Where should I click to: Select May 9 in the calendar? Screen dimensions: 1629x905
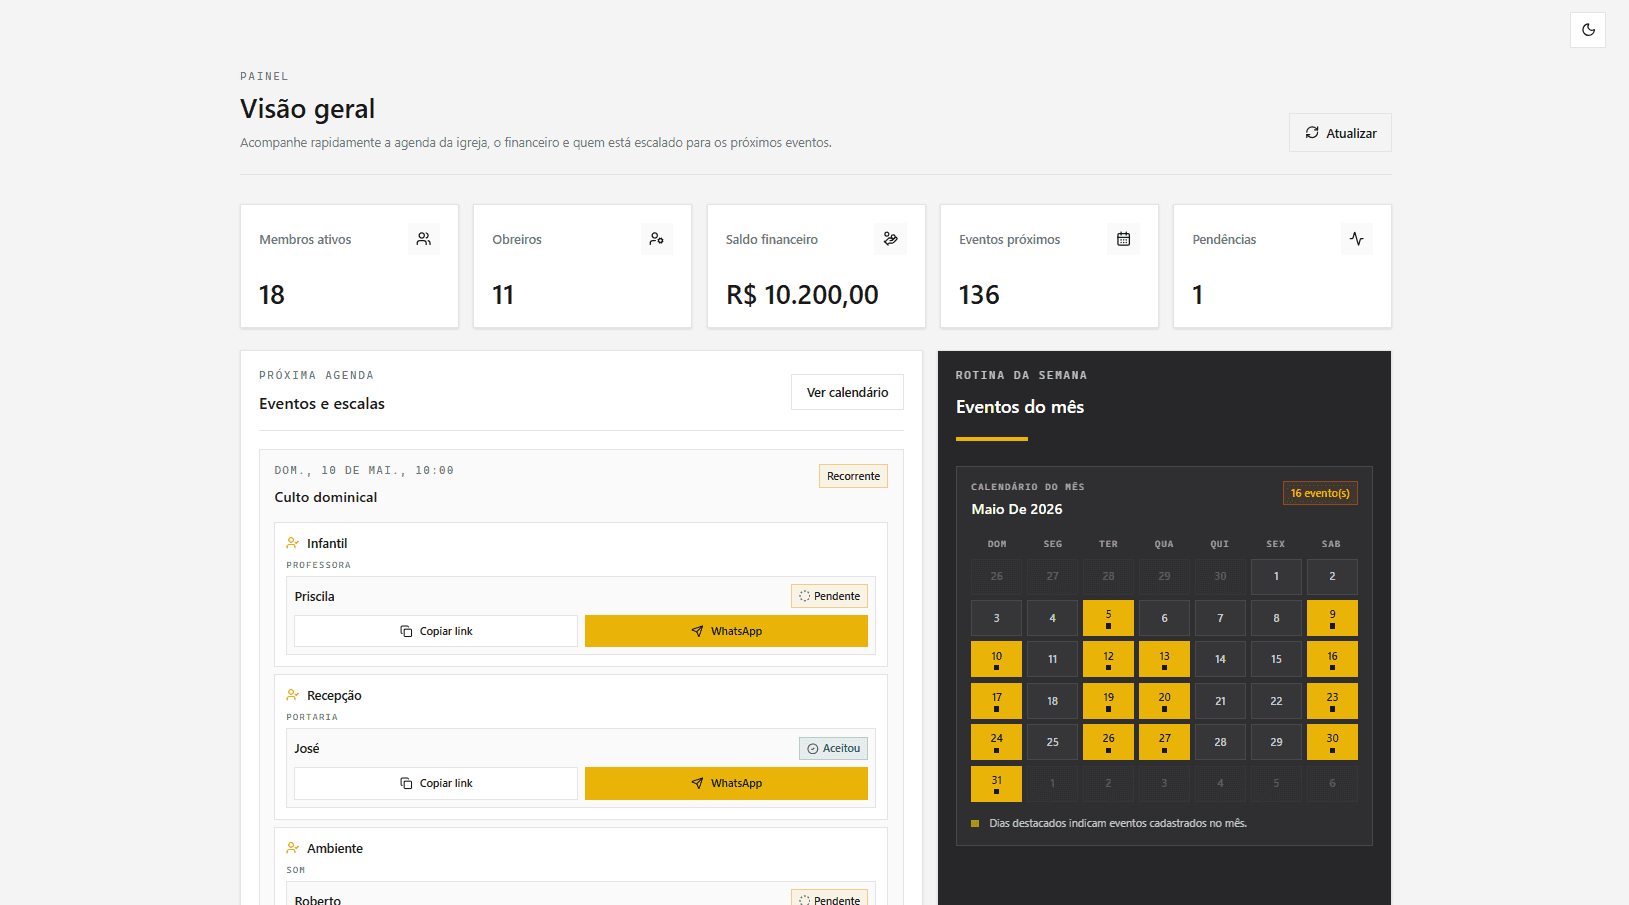pyautogui.click(x=1332, y=618)
